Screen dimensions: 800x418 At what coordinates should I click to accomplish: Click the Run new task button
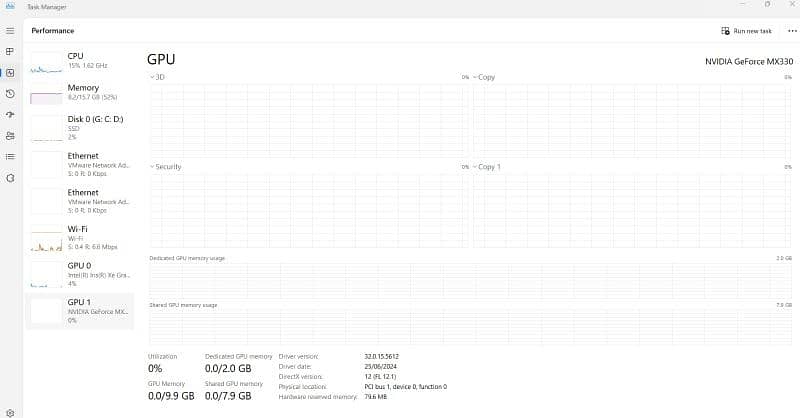click(x=746, y=31)
